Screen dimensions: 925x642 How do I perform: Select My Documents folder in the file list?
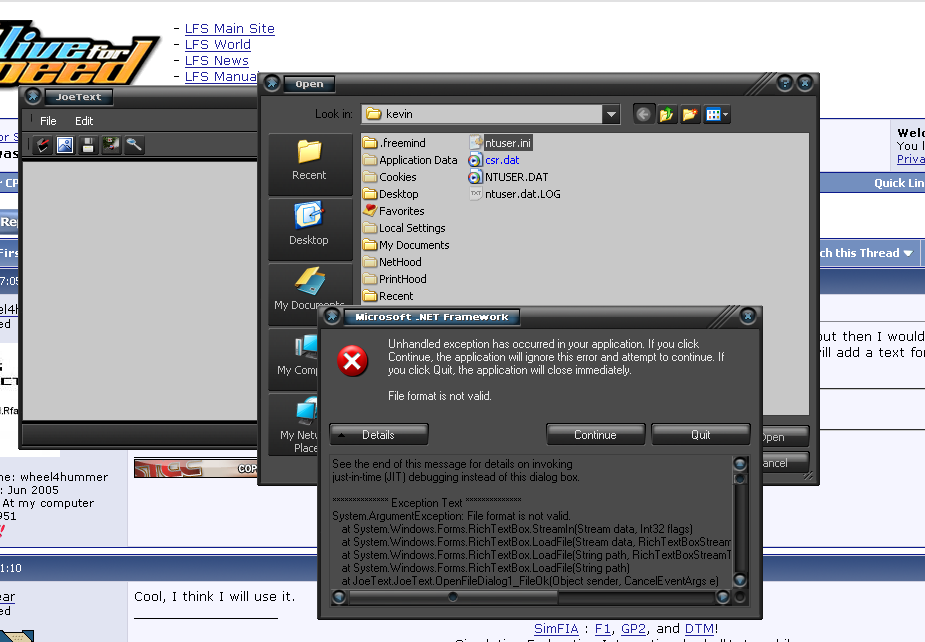tap(406, 245)
